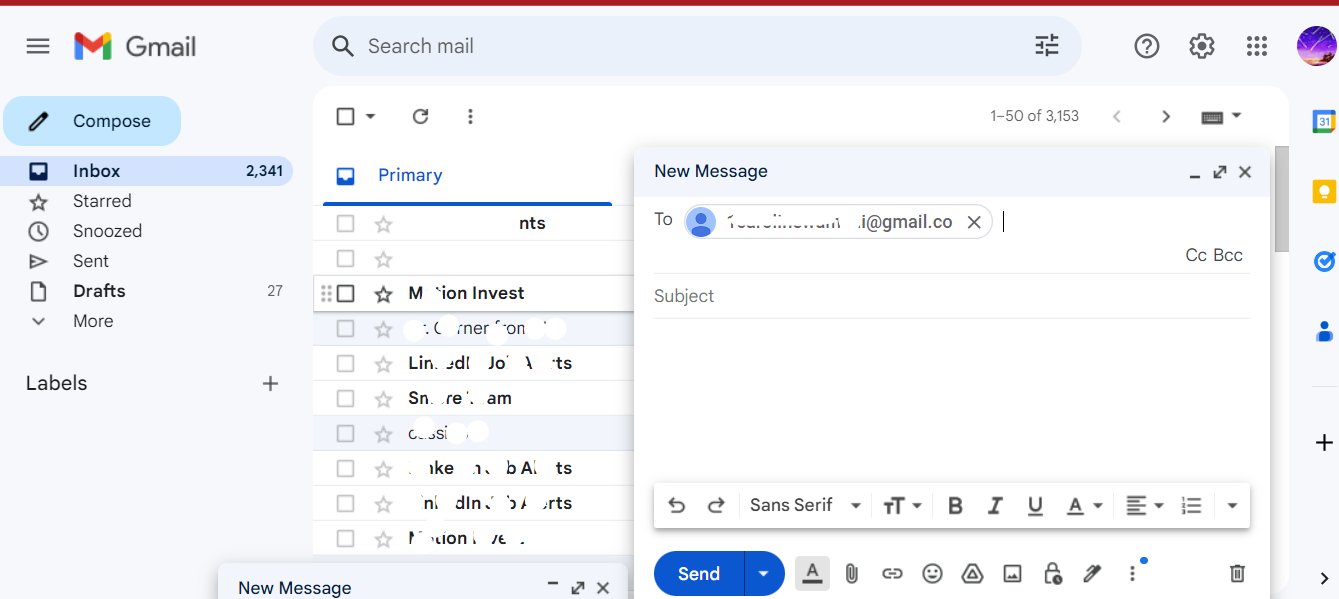1339x599 pixels.
Task: Open the Google Calendar panel in the sidebar
Action: [x=1324, y=121]
